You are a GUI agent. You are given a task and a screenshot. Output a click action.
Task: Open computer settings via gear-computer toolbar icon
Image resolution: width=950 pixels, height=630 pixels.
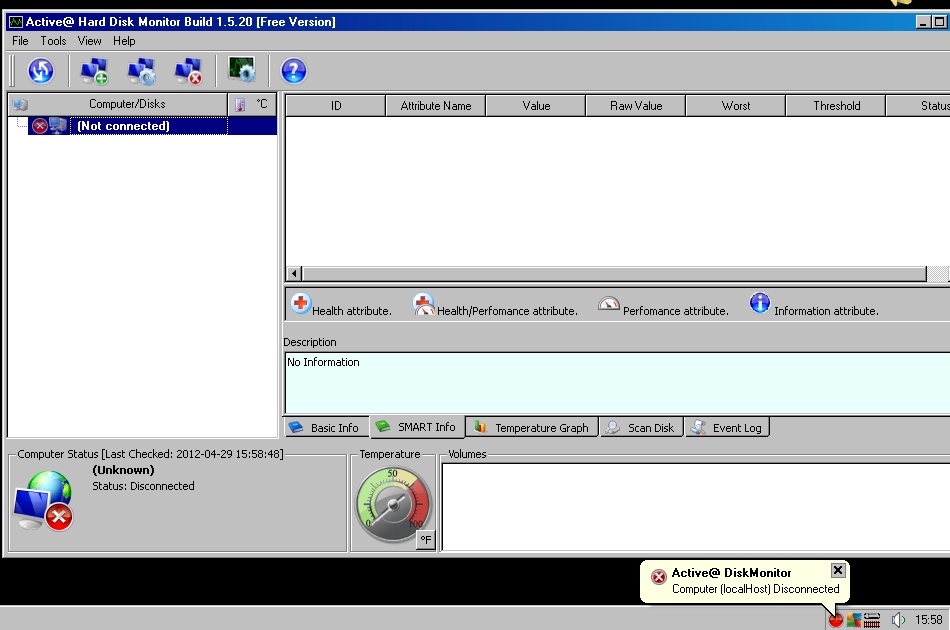click(141, 71)
